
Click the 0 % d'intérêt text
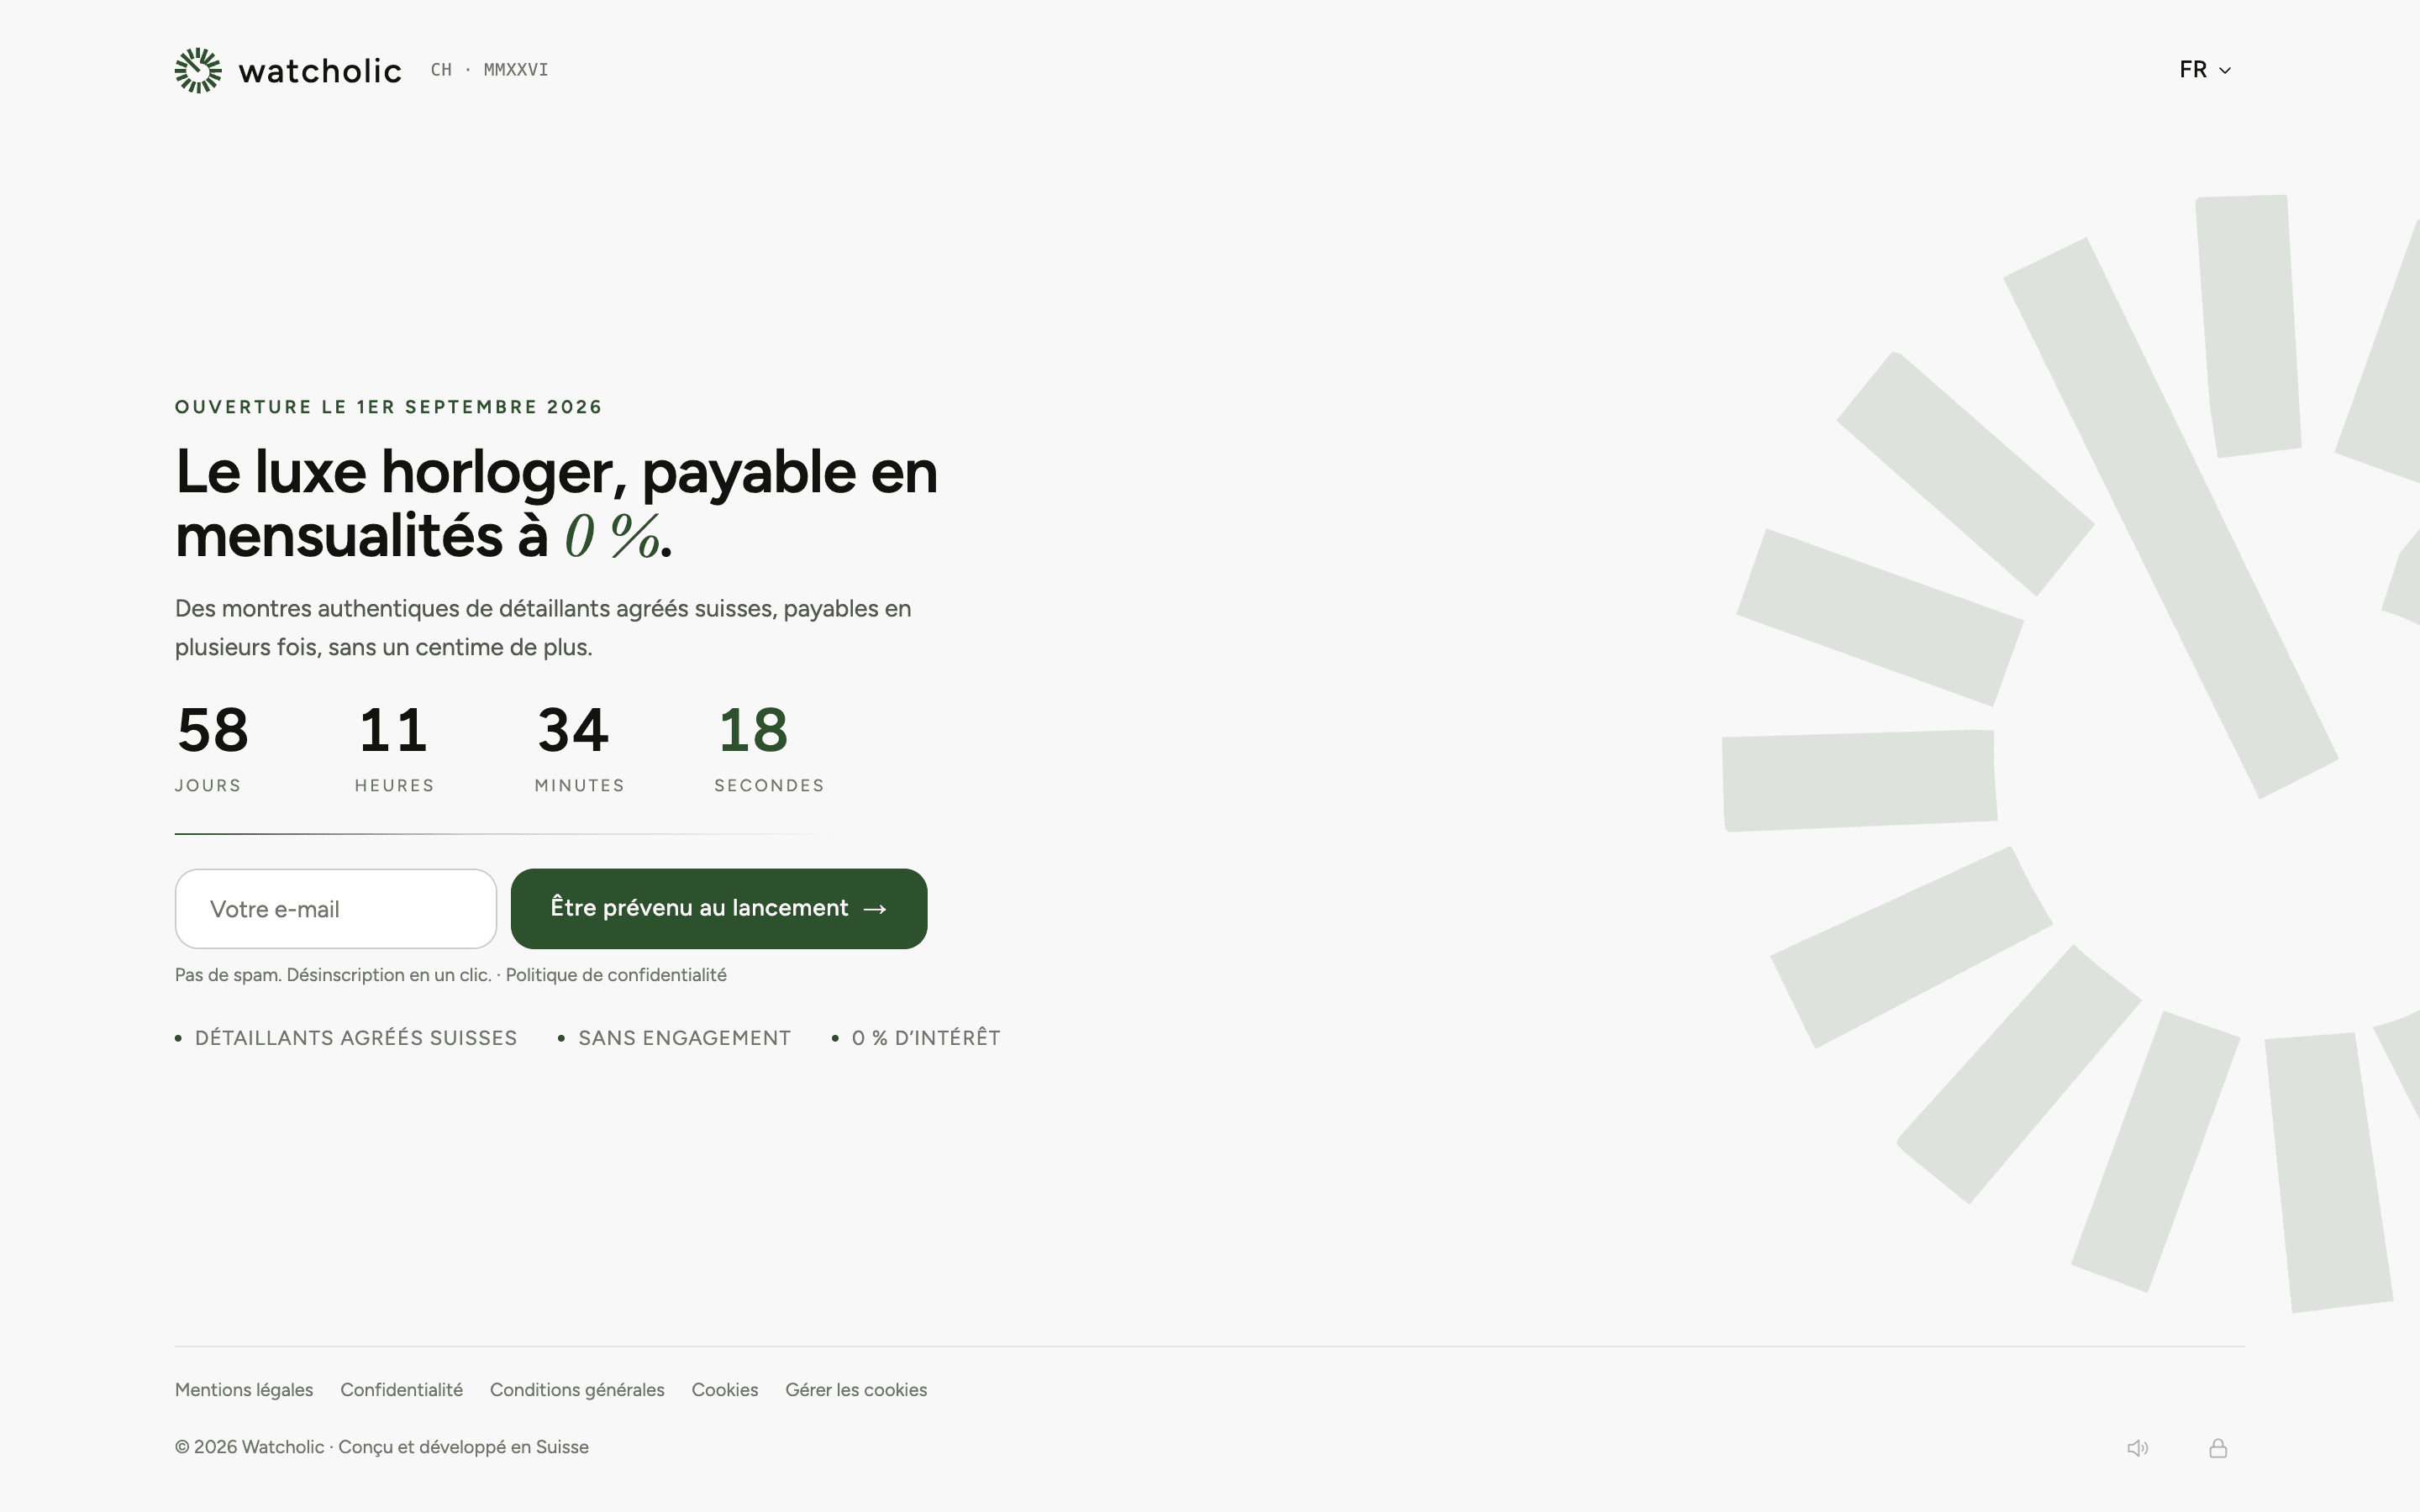[x=926, y=1038]
